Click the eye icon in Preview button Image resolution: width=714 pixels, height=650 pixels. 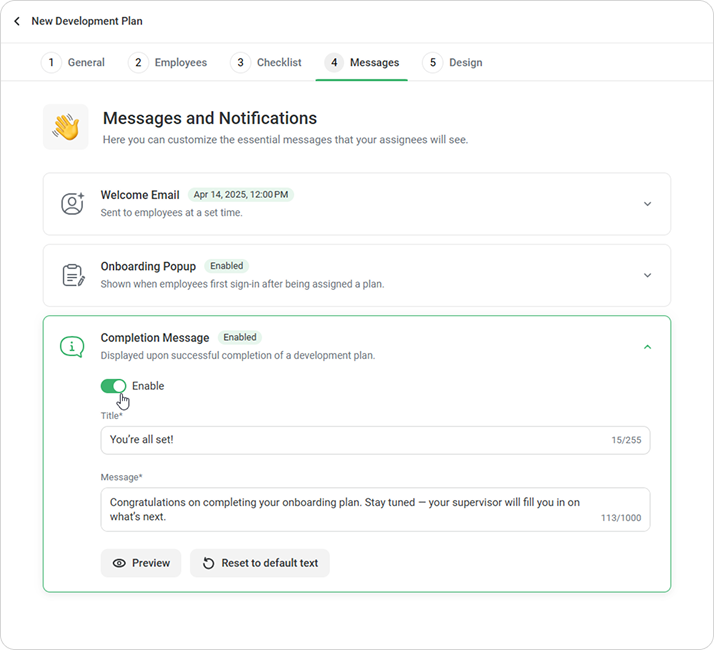tap(119, 563)
